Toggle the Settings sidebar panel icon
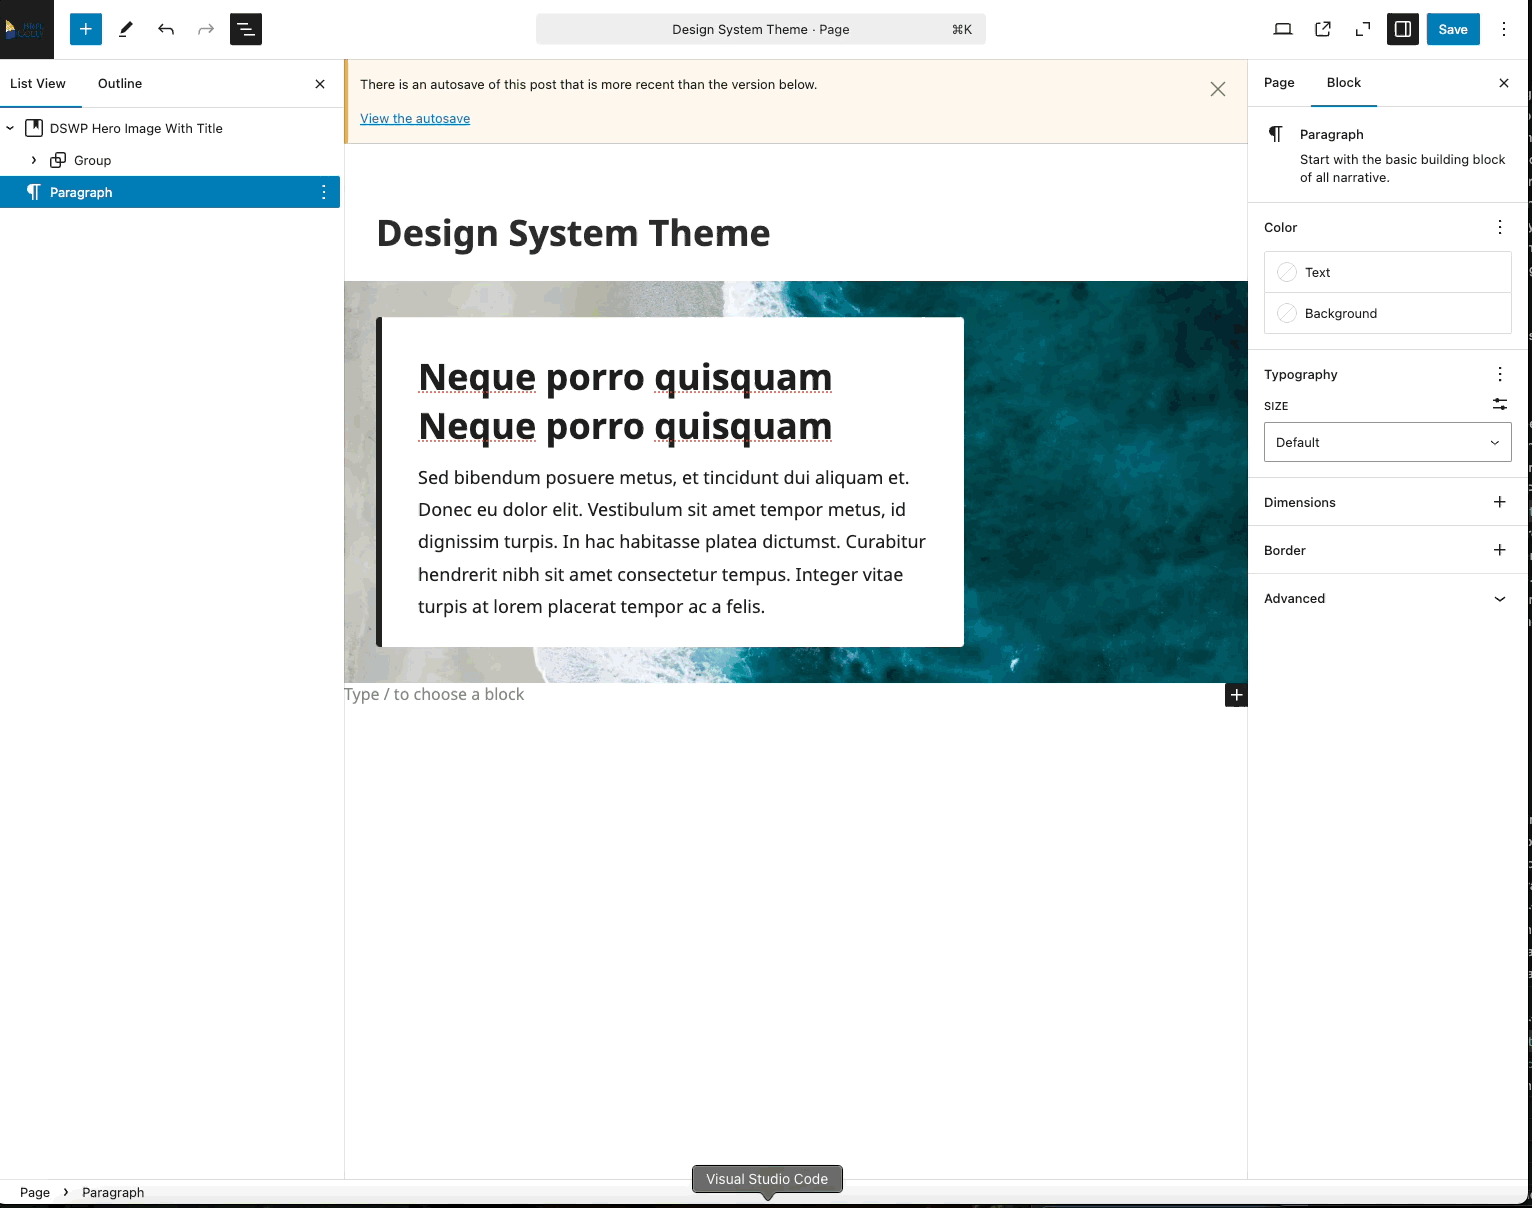The width and height of the screenshot is (1532, 1208). (1403, 29)
